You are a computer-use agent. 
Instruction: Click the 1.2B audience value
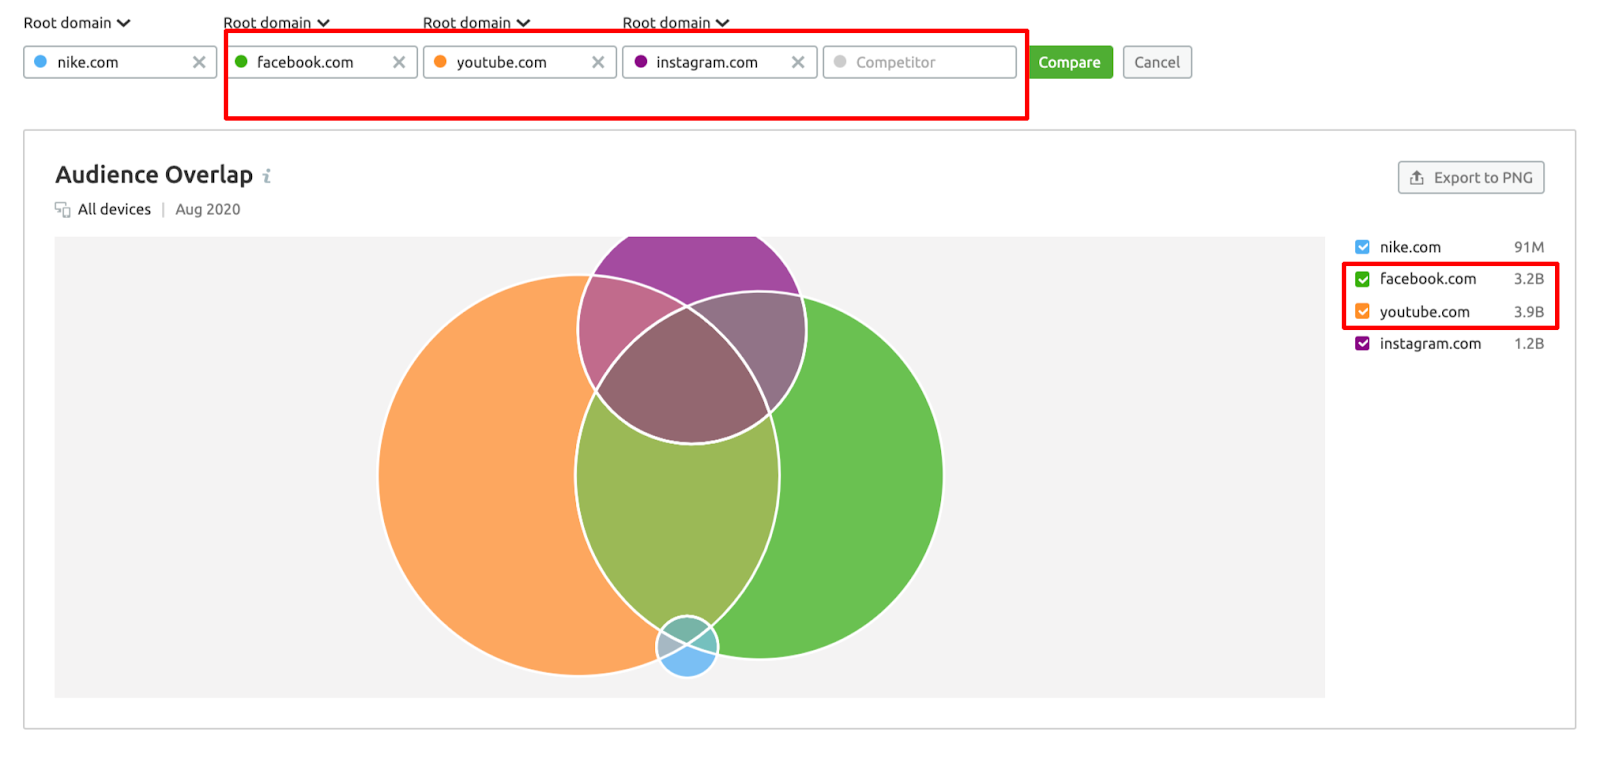tap(1529, 343)
